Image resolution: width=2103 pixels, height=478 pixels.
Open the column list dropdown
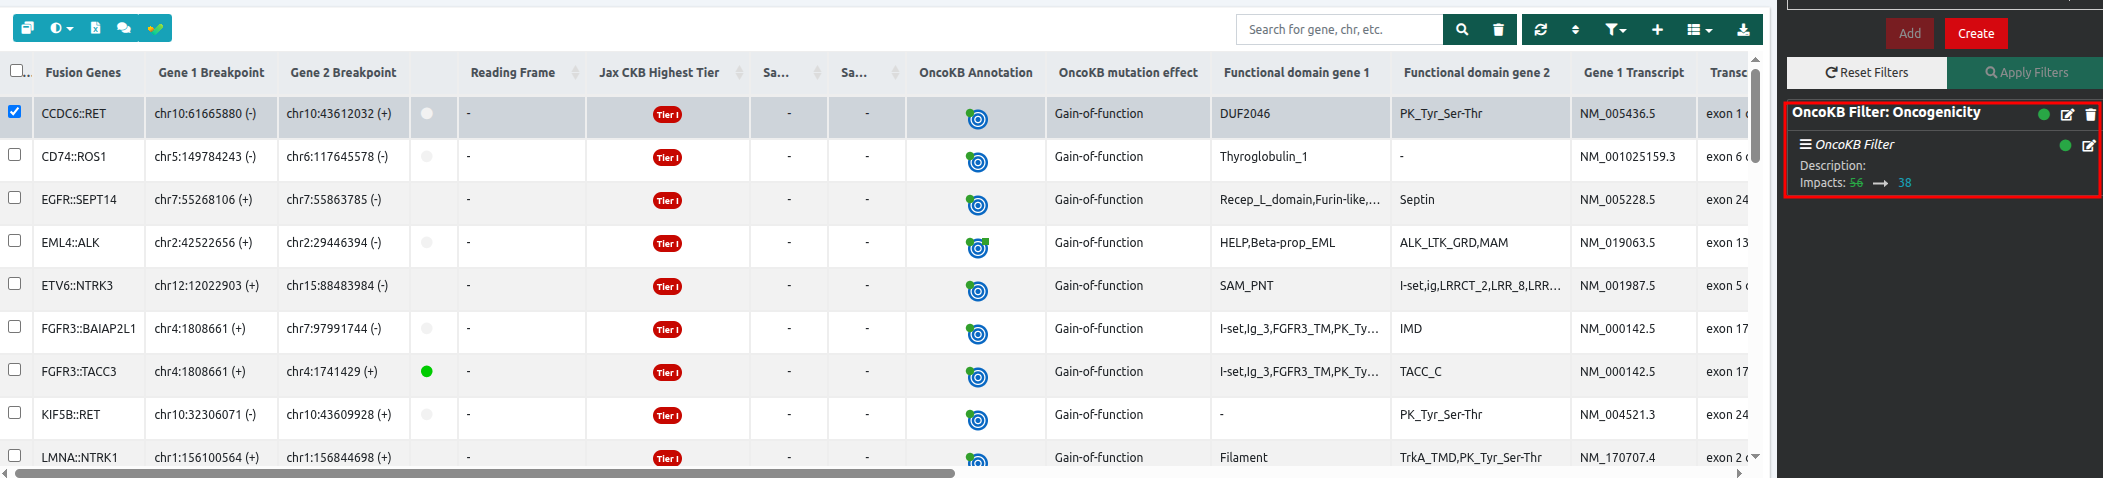[x=1699, y=30]
